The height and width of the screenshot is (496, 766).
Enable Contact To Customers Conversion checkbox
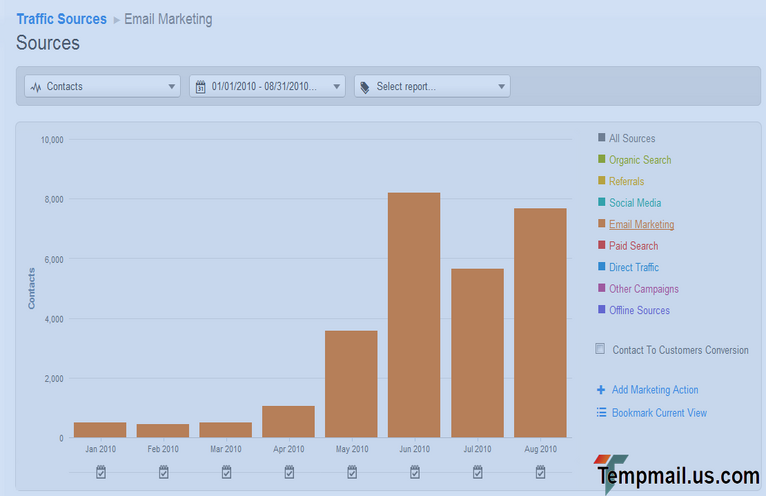tap(600, 349)
